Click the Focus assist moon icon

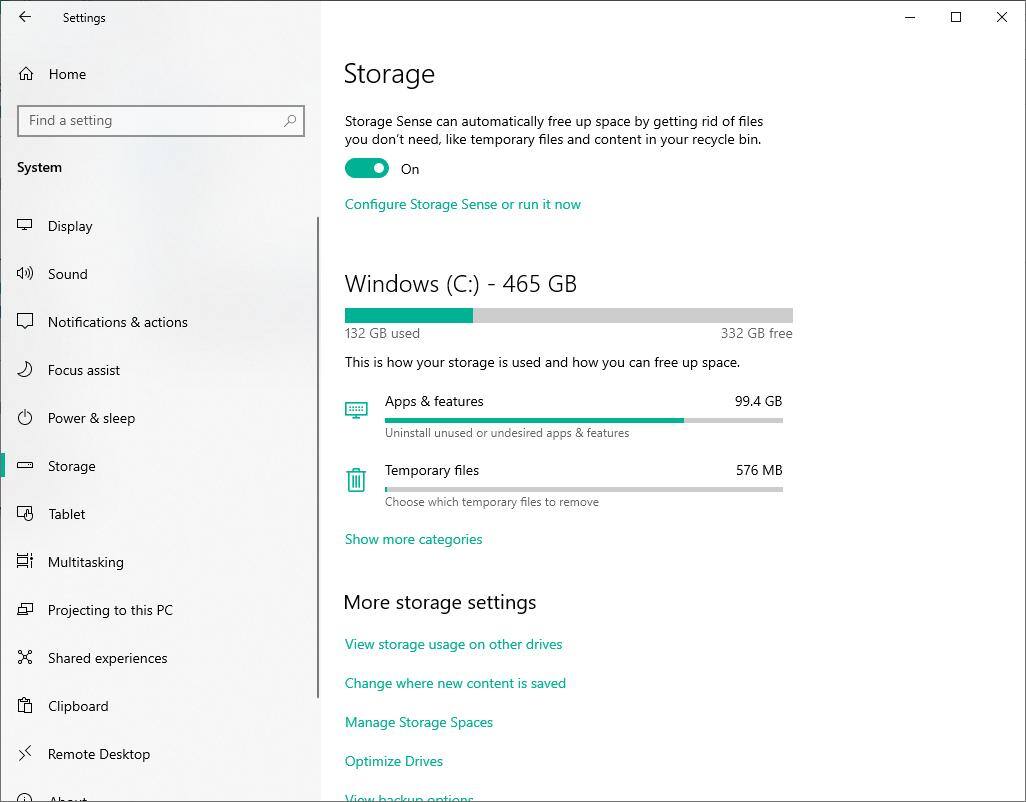pyautogui.click(x=26, y=370)
